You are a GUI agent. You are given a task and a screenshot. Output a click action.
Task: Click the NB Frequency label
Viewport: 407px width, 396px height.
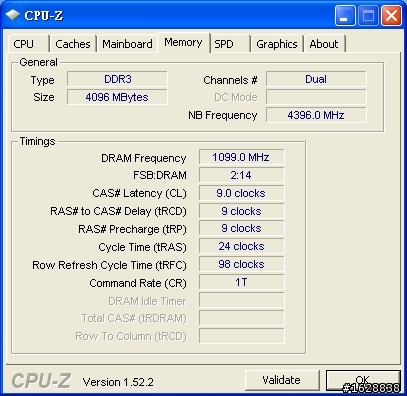[223, 115]
